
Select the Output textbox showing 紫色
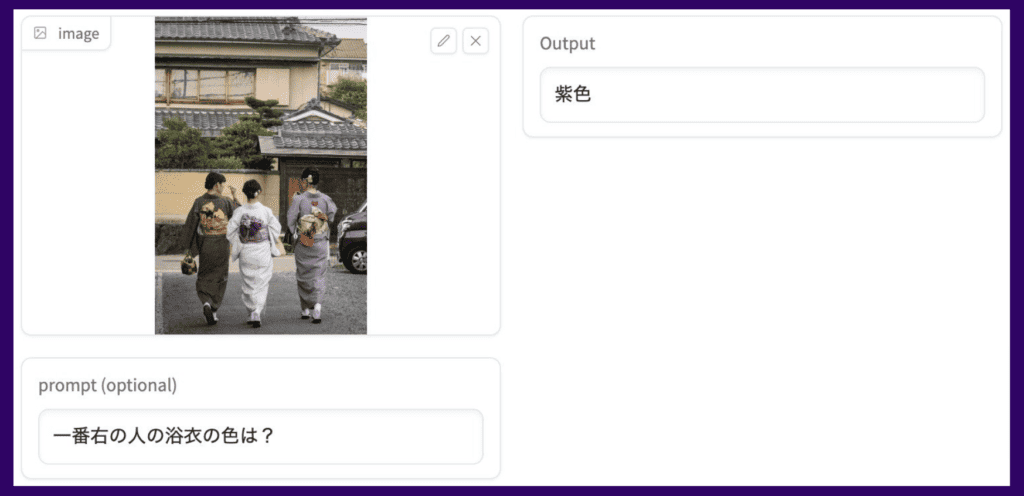coord(762,95)
